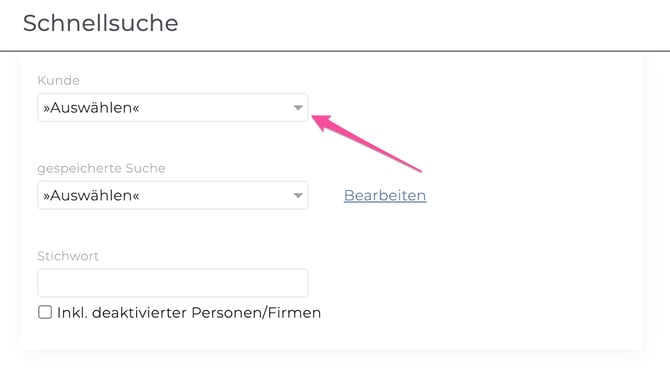Click the arrow icon of Kunde dropdown
This screenshot has height=374, width=670.
tap(298, 108)
